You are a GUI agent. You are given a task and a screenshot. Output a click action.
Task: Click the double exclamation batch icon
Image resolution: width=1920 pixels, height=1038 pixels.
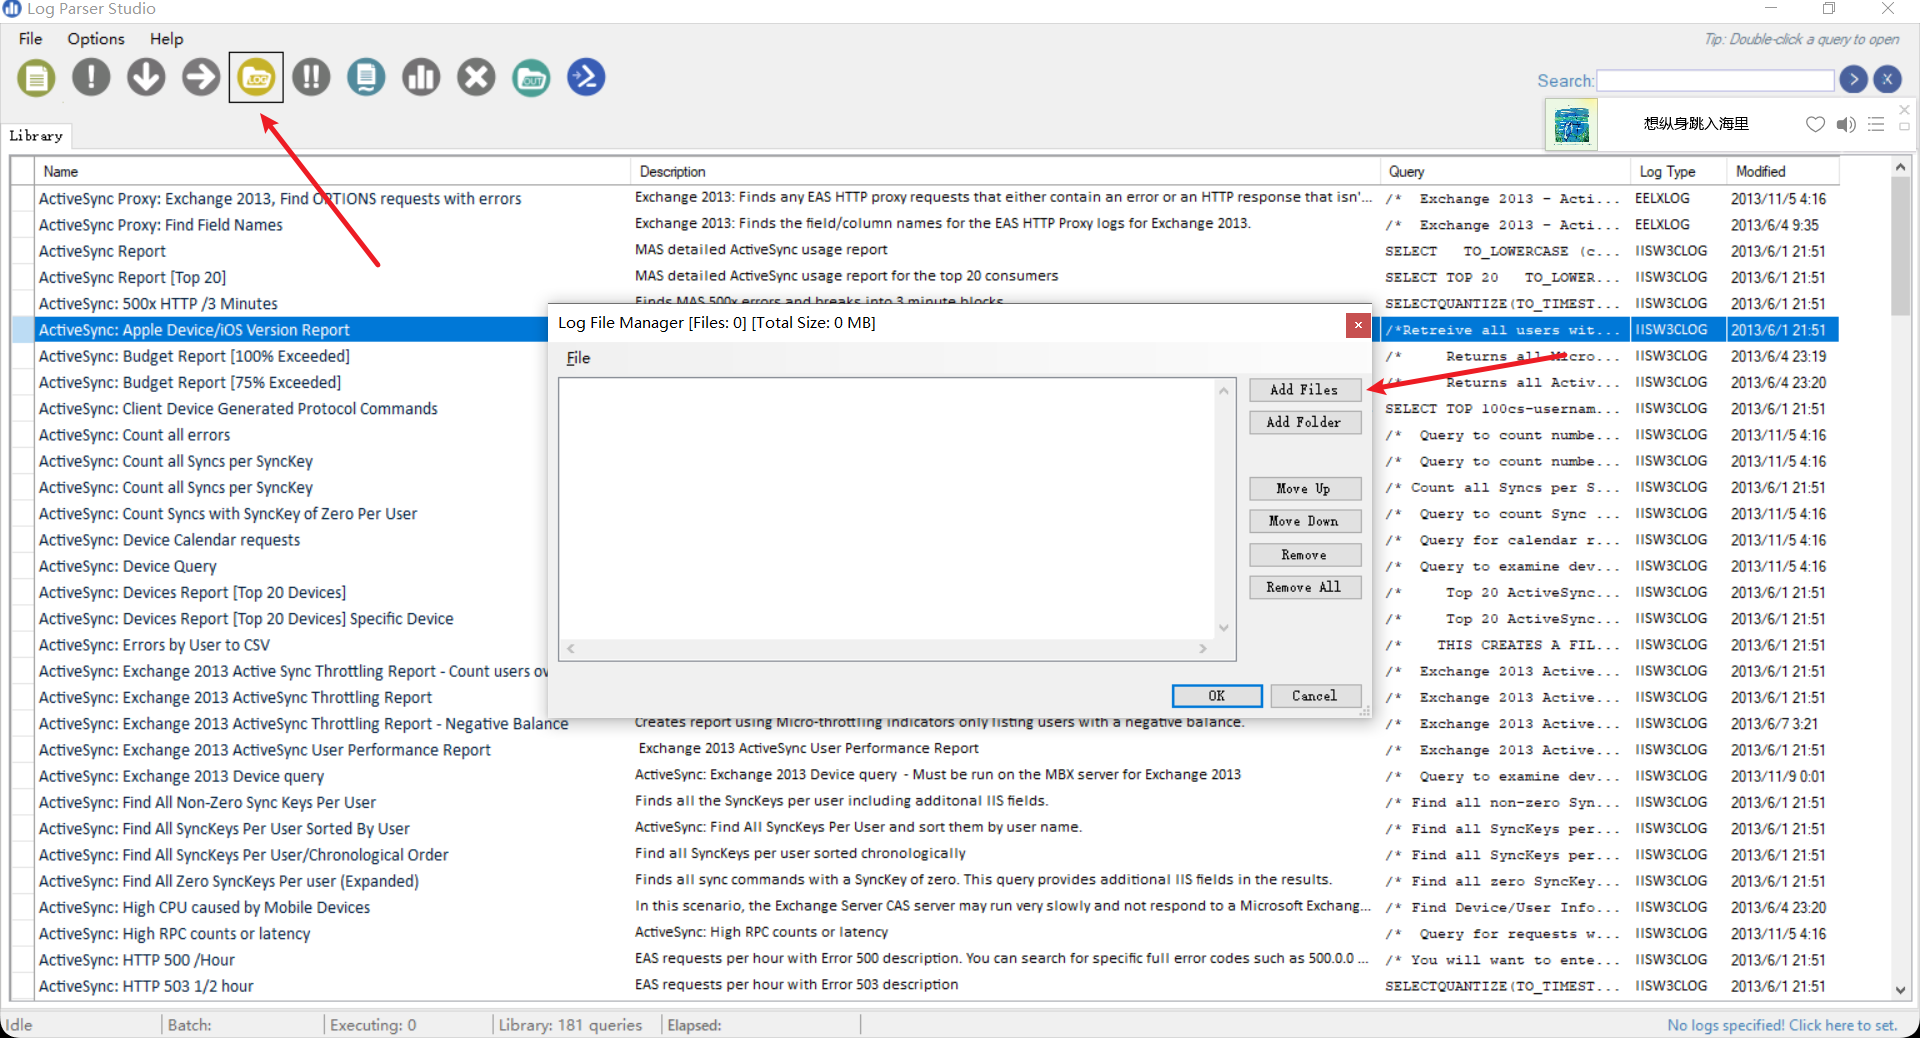[311, 77]
